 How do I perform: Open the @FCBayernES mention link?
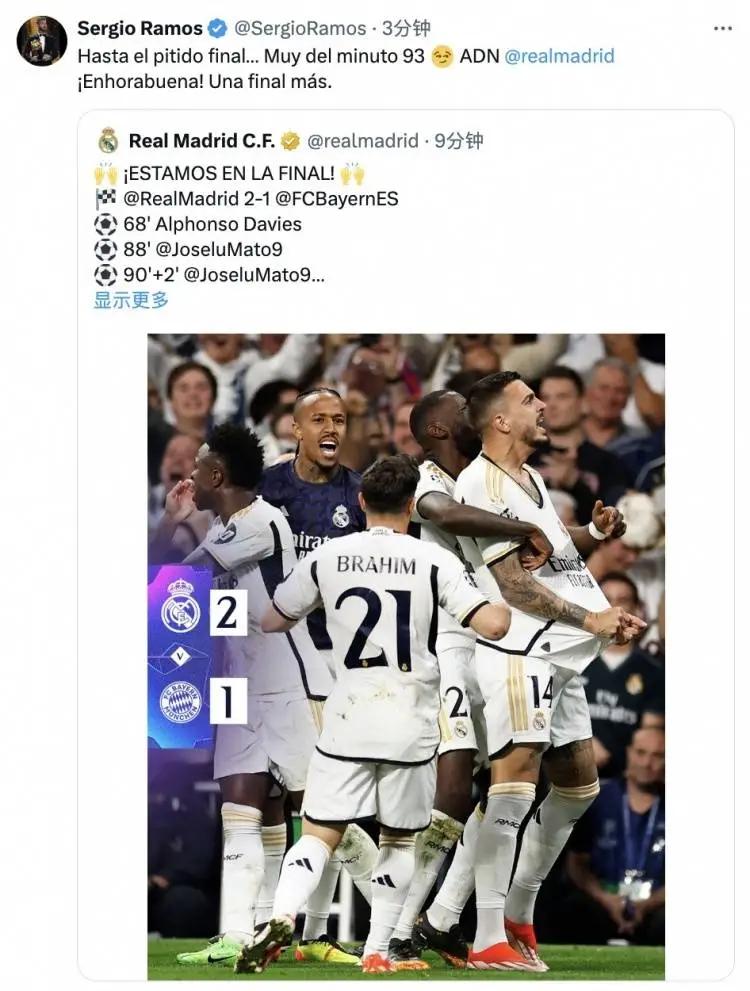click(337, 199)
